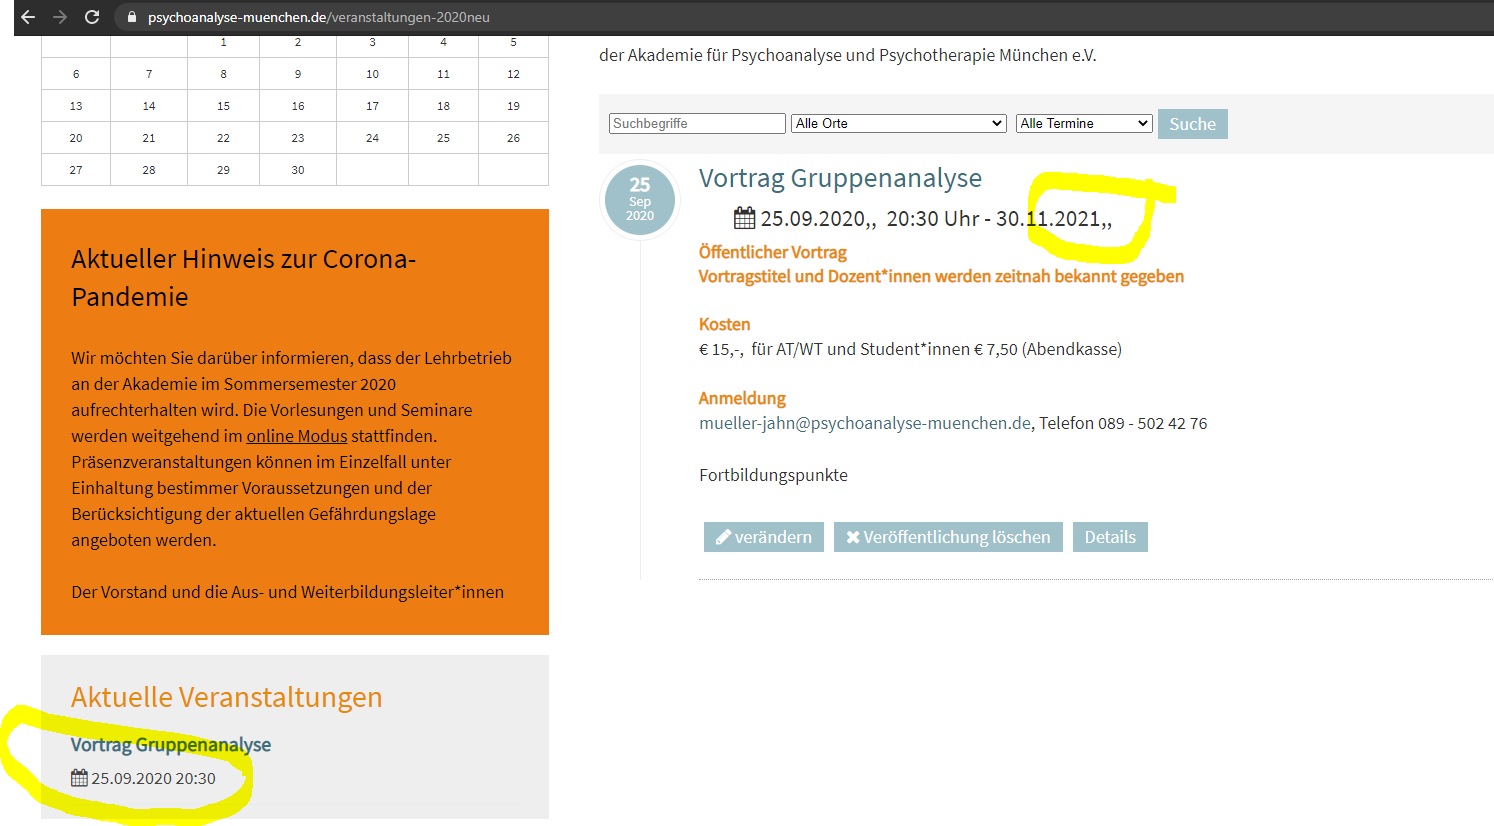Click calendar icon beside 25.09.2020, 20:30 Uhr
Image resolution: width=1494 pixels, height=826 pixels.
(x=744, y=218)
